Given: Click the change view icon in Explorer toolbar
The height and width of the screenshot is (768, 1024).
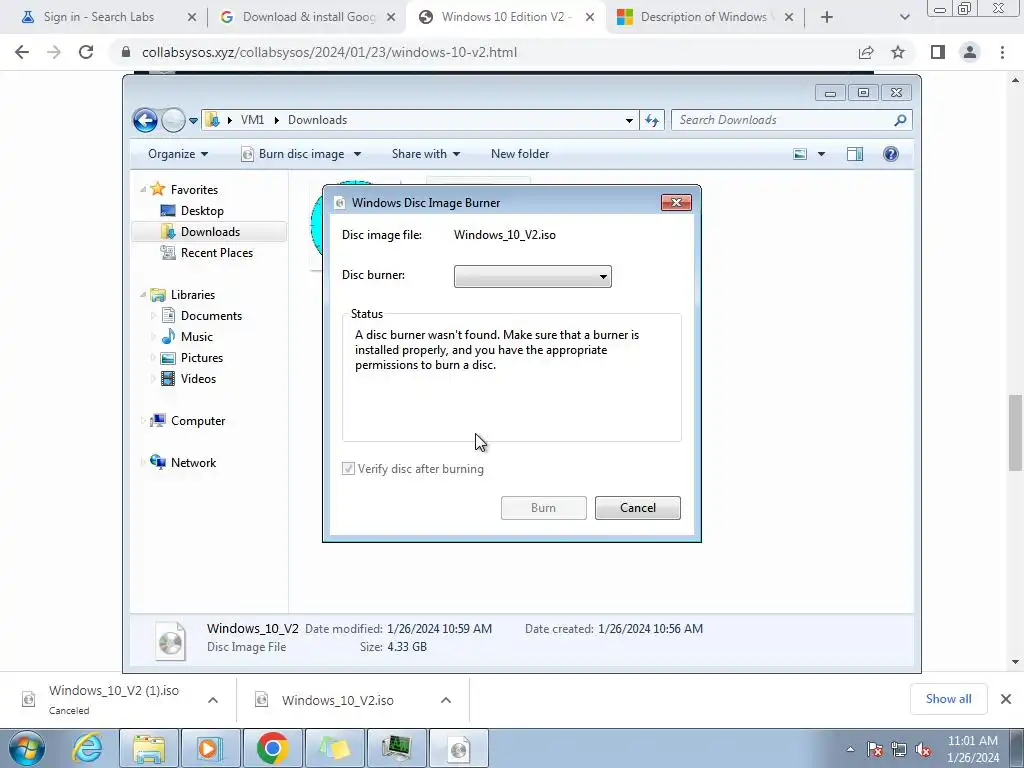Looking at the screenshot, I should click(x=800, y=154).
